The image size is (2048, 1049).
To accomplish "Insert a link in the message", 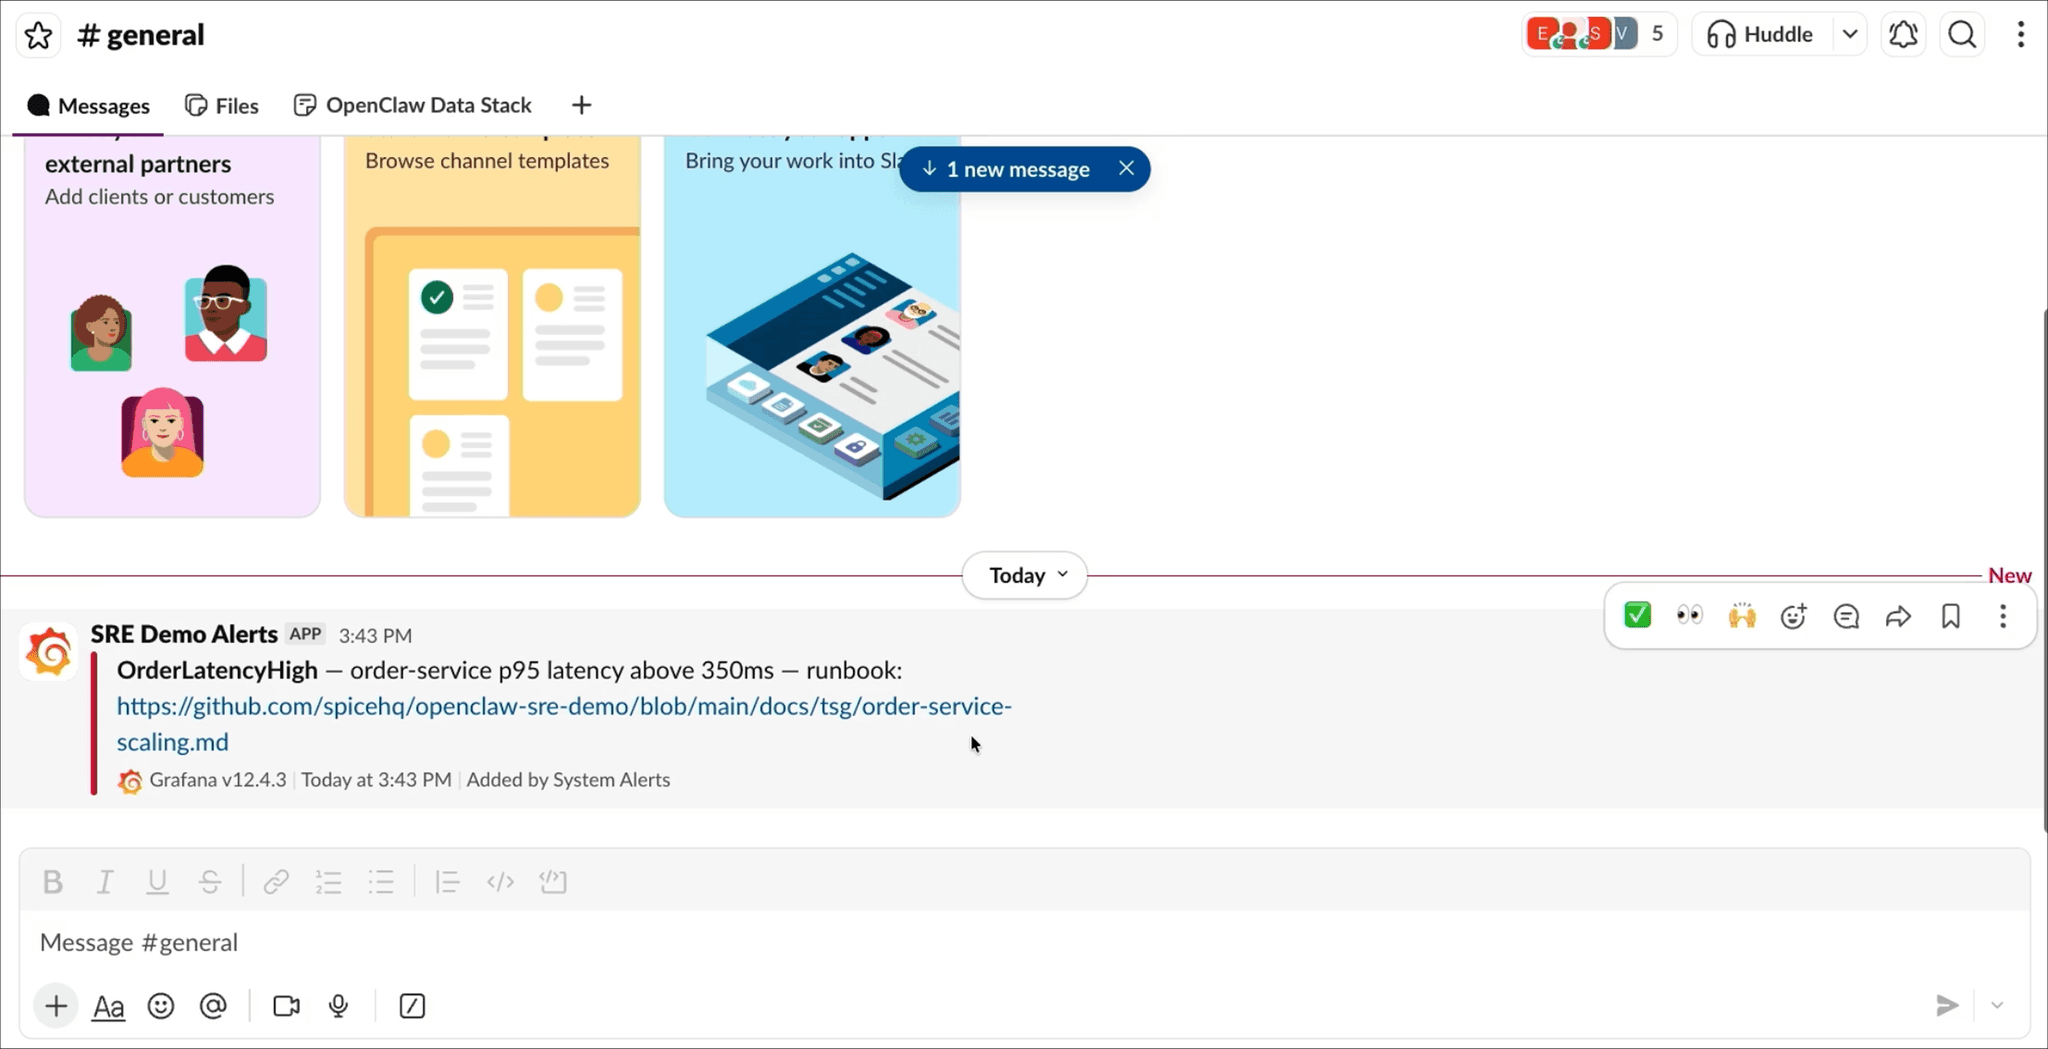I will [x=276, y=882].
